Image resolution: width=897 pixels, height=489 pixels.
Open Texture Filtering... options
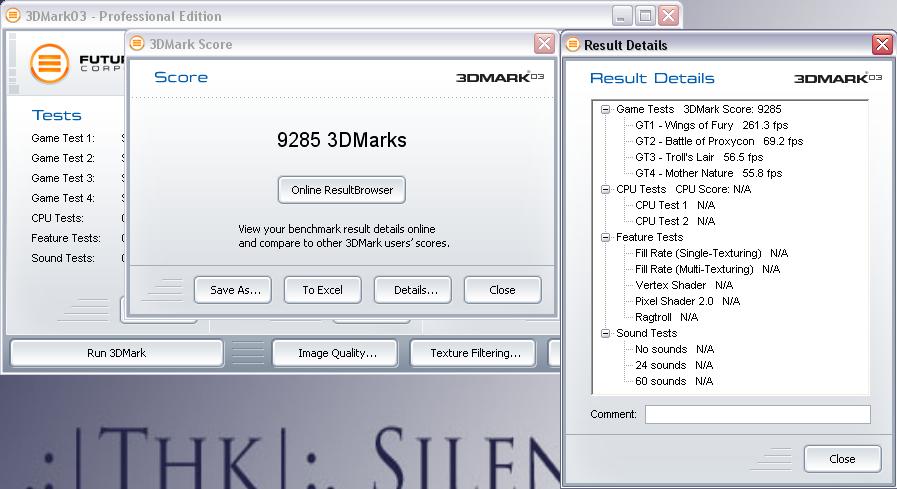[473, 353]
